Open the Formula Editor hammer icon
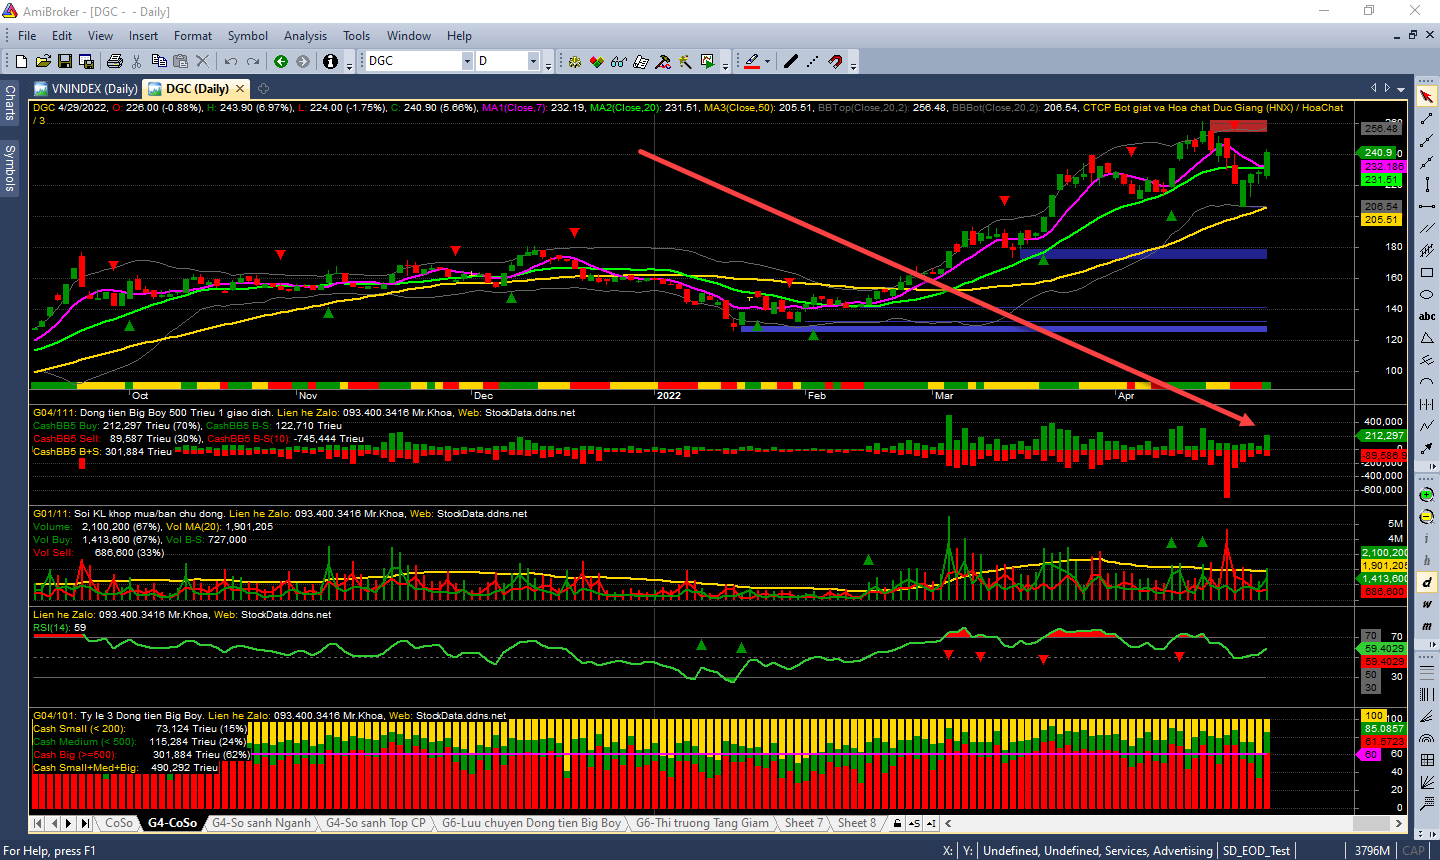This screenshot has height=860, width=1440. click(663, 61)
